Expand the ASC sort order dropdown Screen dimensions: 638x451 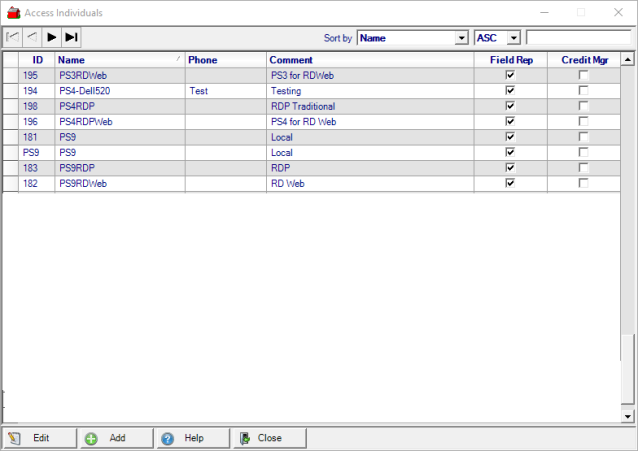point(514,38)
